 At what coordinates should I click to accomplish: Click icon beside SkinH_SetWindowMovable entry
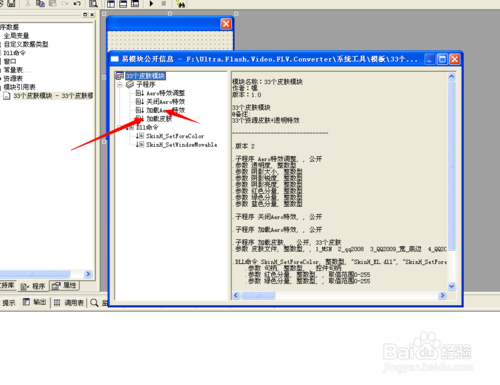pos(140,145)
